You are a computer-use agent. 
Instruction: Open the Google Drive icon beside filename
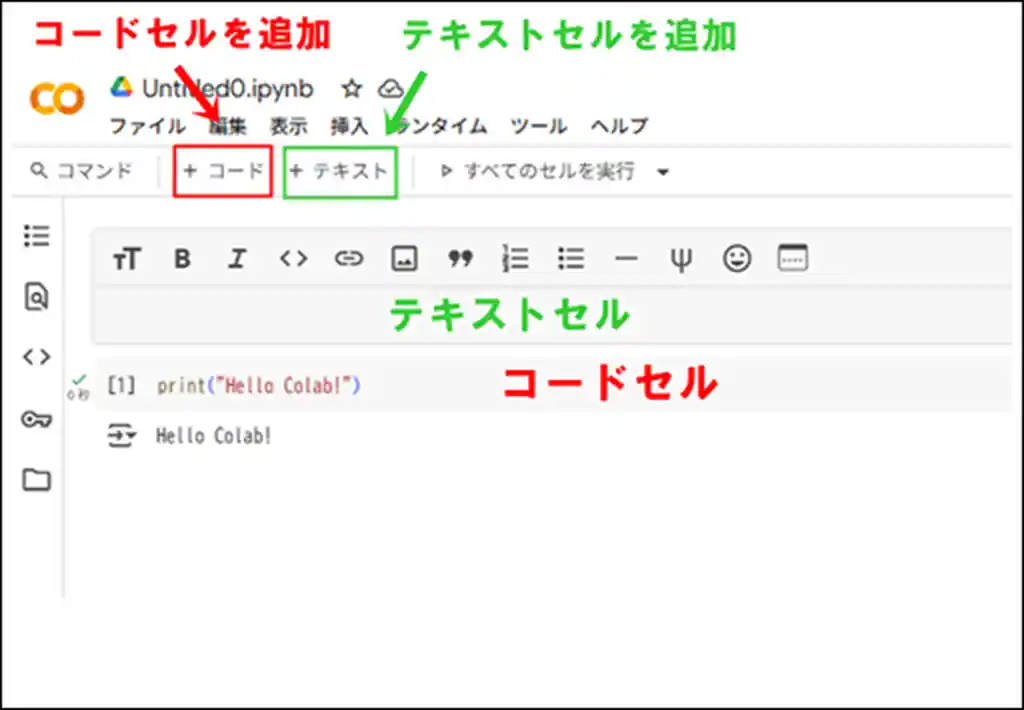121,88
